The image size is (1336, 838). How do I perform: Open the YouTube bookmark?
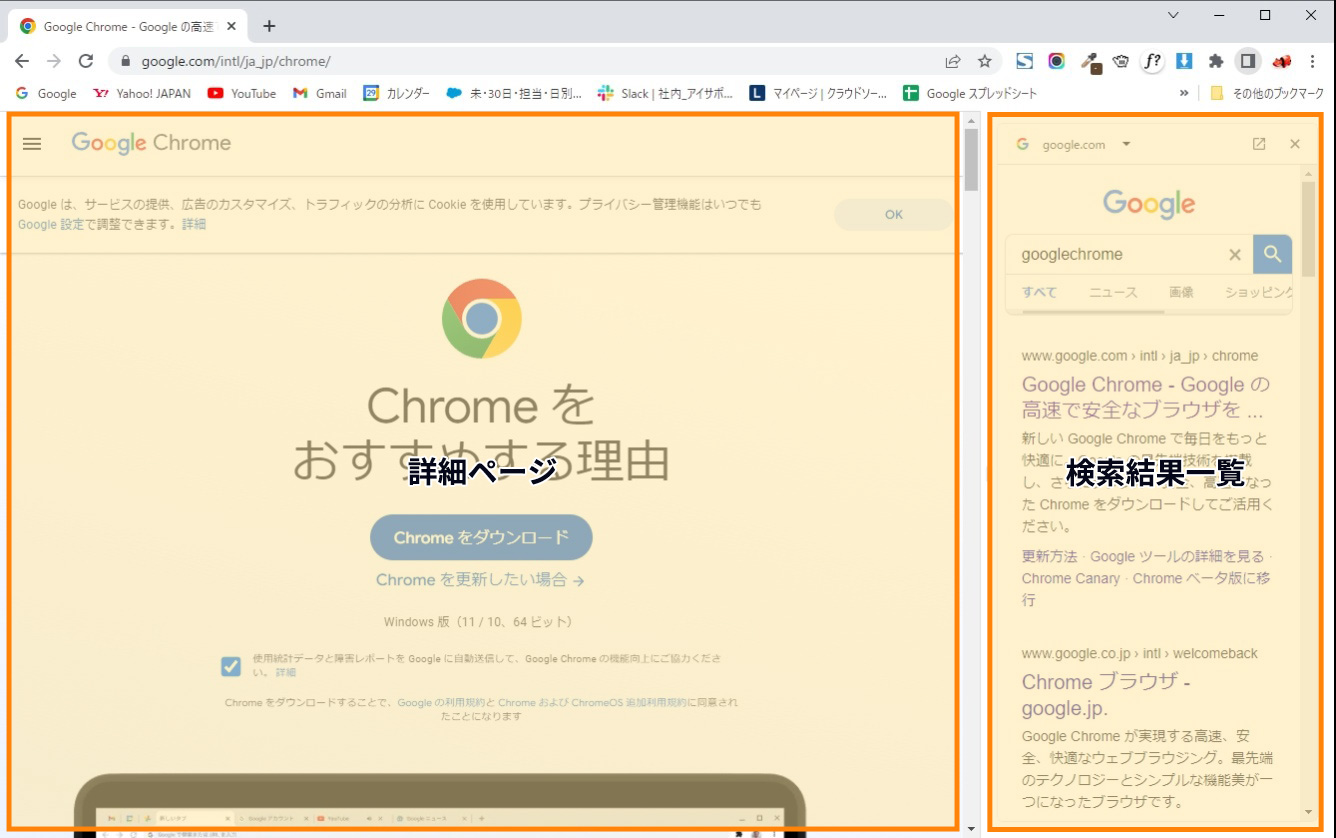click(x=242, y=93)
